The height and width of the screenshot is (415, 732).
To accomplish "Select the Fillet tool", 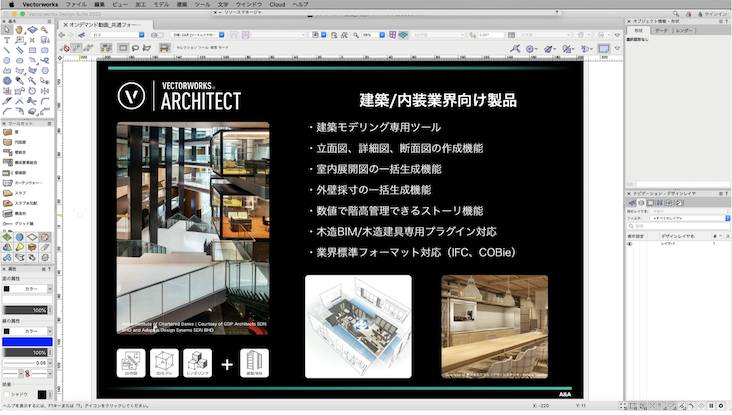I will 44,101.
